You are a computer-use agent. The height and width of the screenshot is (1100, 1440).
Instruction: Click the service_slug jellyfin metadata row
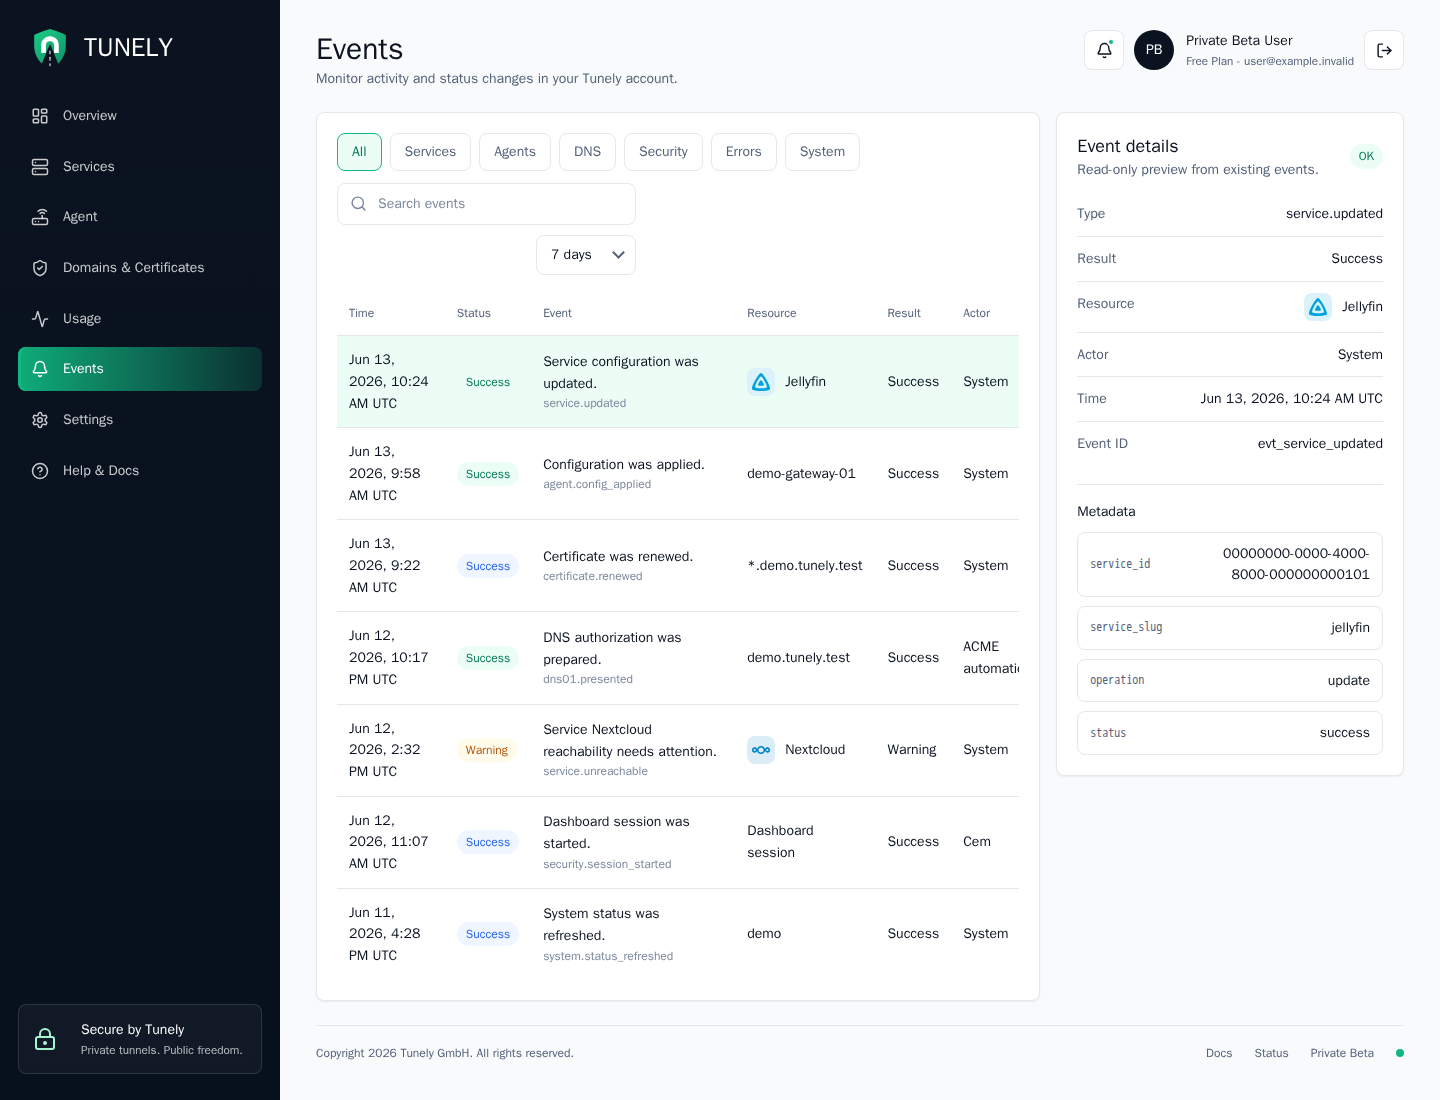tap(1230, 628)
